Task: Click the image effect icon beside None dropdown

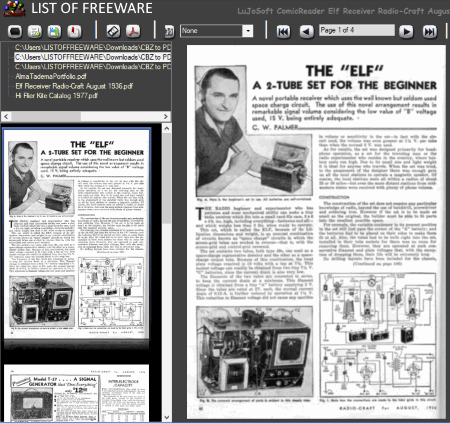Action: point(169,31)
